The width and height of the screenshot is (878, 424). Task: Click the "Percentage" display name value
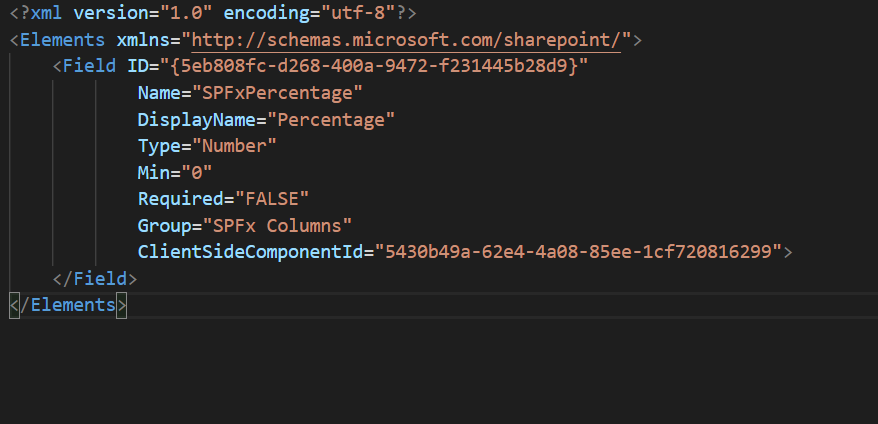331,120
